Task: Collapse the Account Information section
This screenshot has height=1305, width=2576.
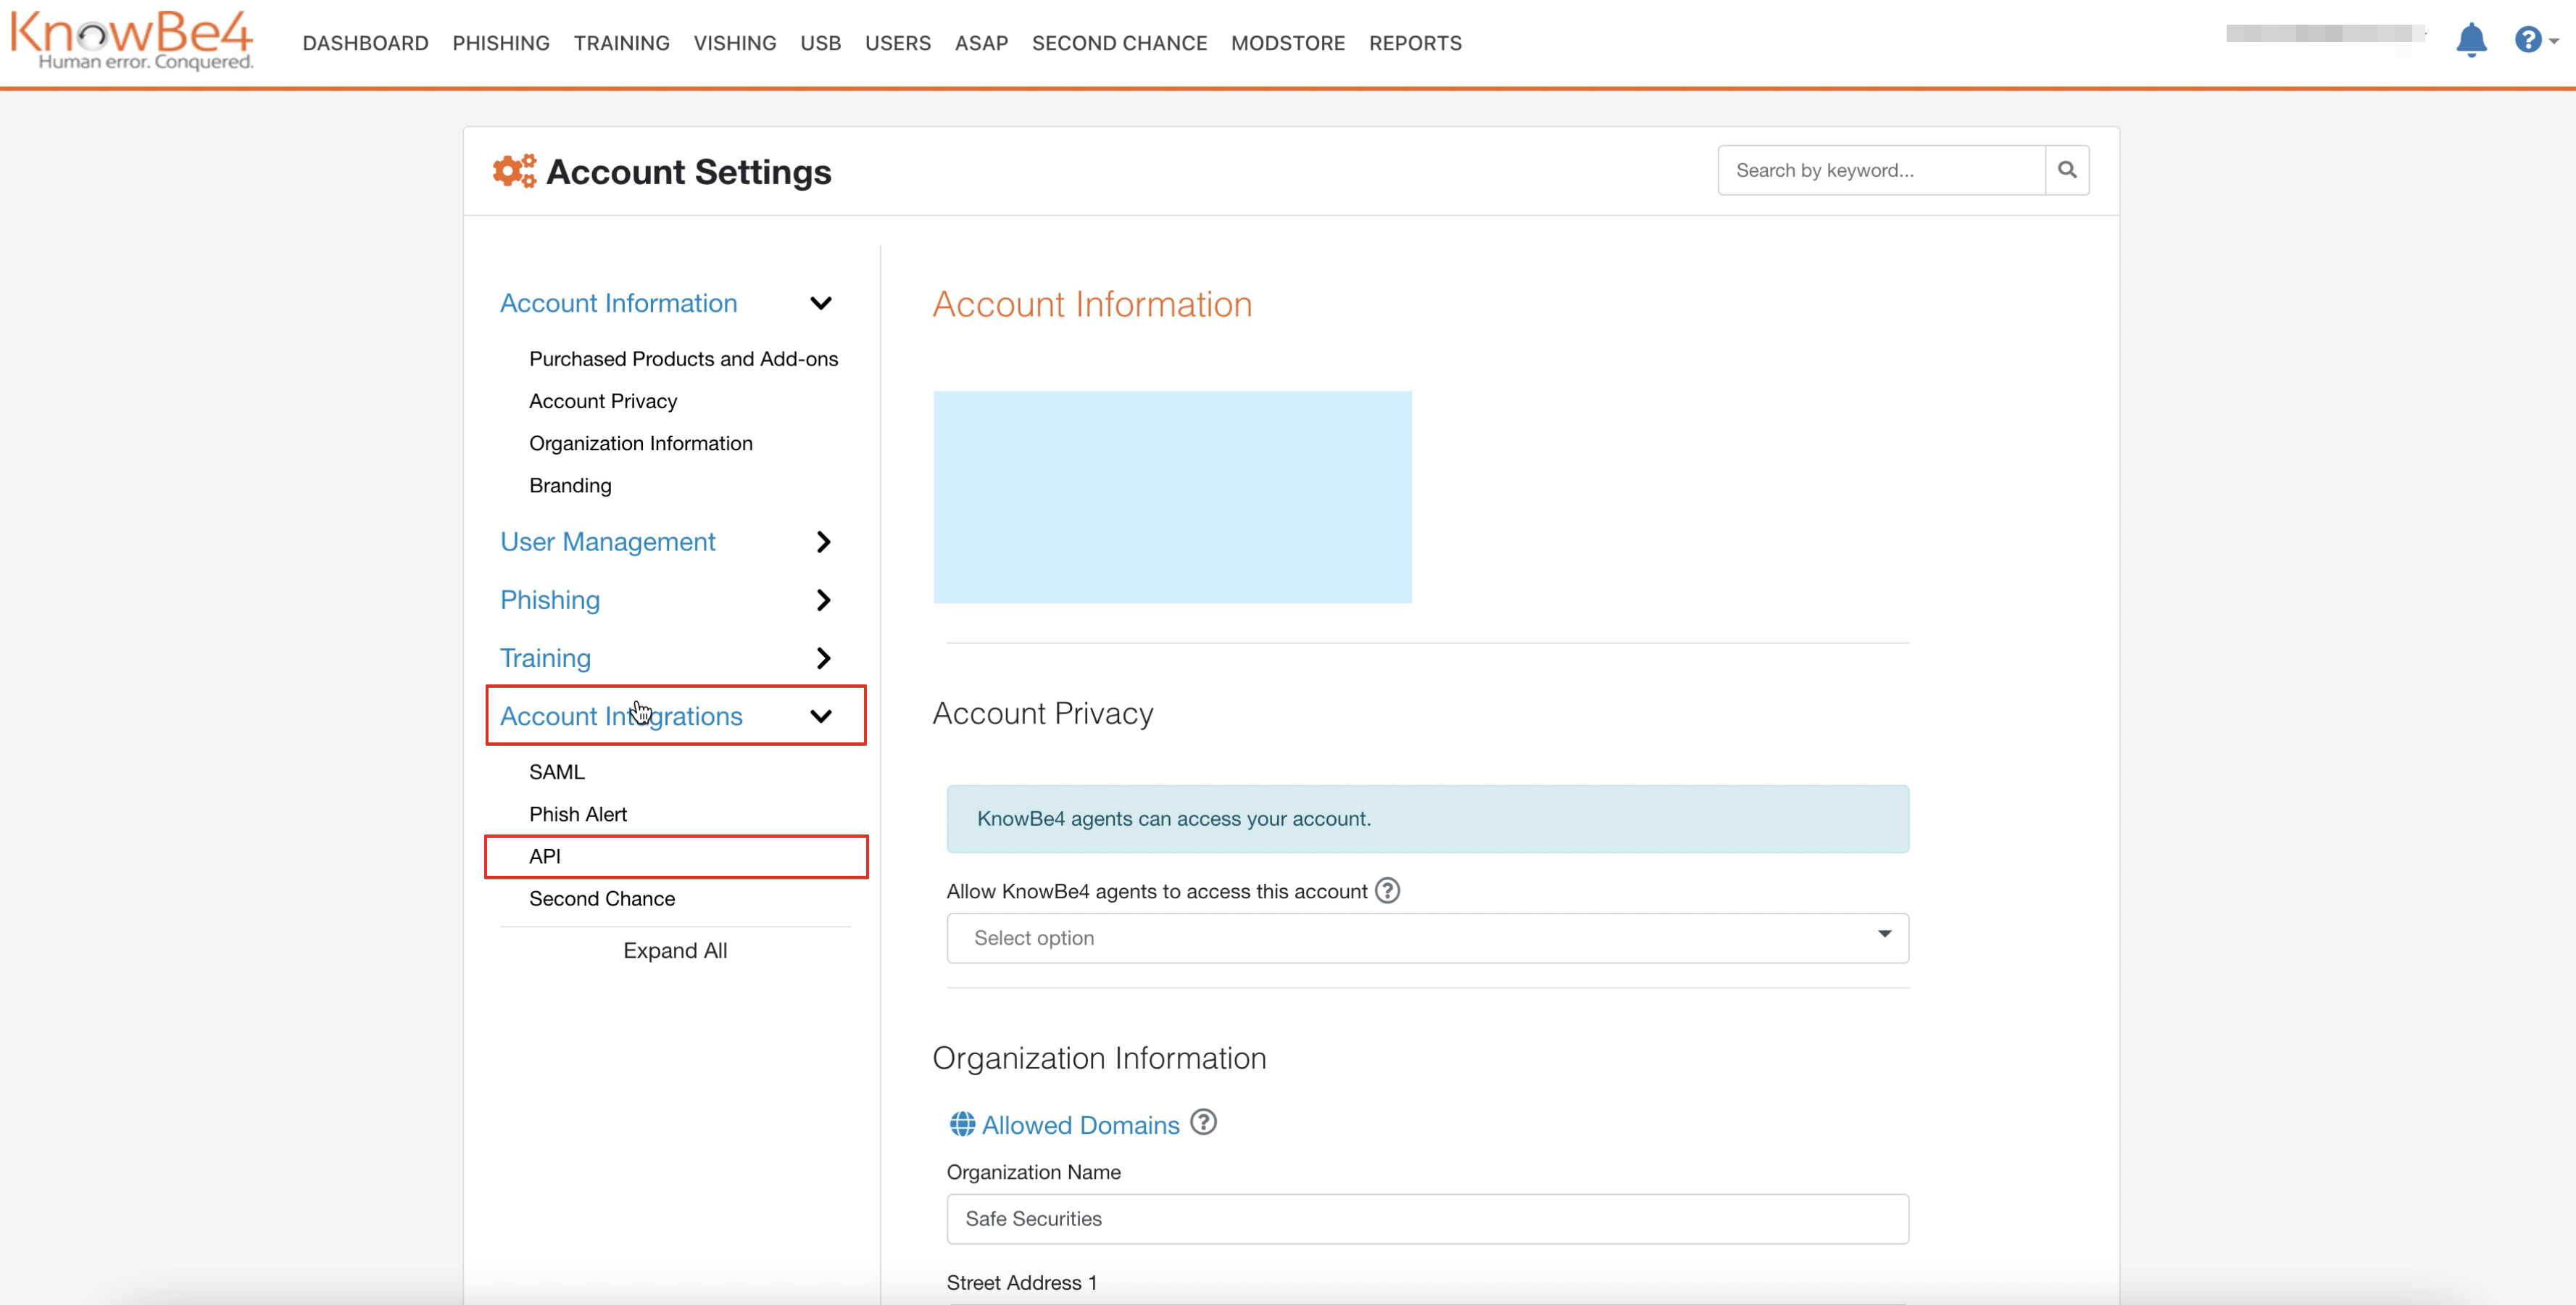Action: (821, 303)
